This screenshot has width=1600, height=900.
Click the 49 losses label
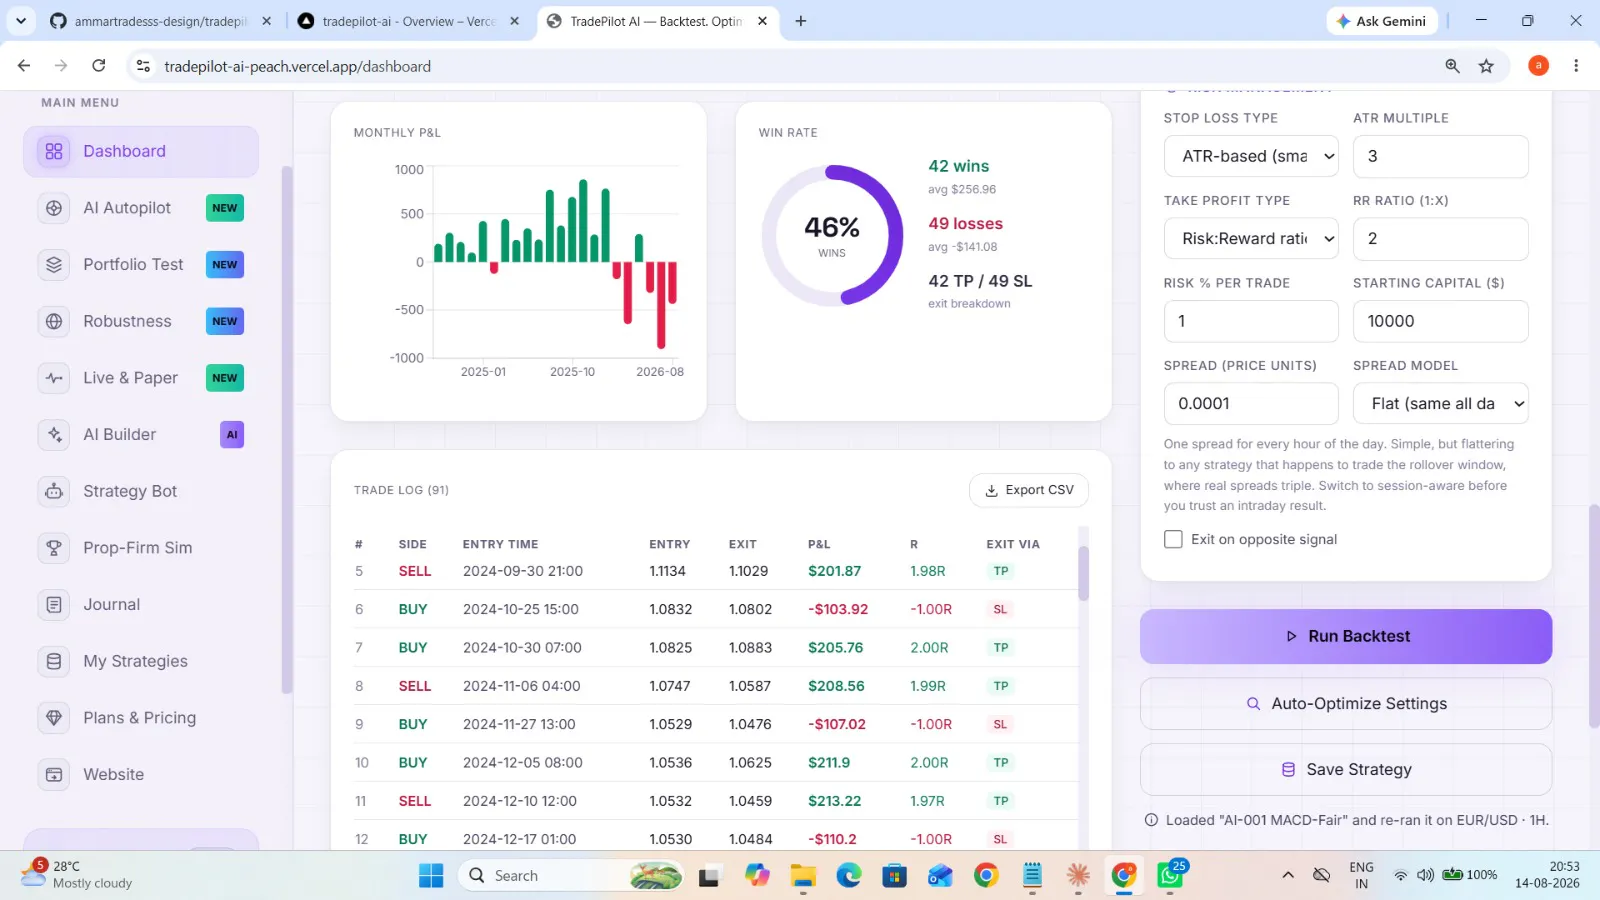[x=965, y=224]
